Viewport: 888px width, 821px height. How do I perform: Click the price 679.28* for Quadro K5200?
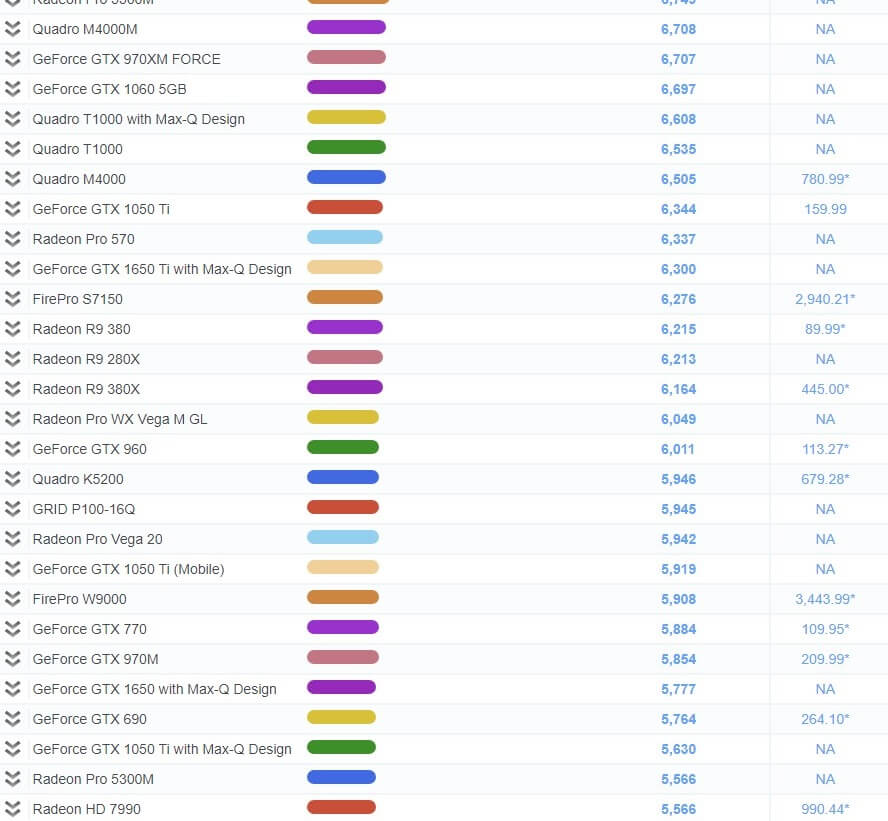pos(825,480)
